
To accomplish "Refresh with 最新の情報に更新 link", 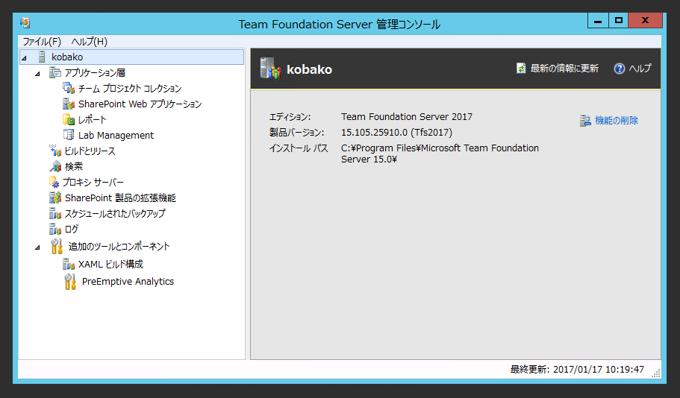I will click(x=564, y=69).
